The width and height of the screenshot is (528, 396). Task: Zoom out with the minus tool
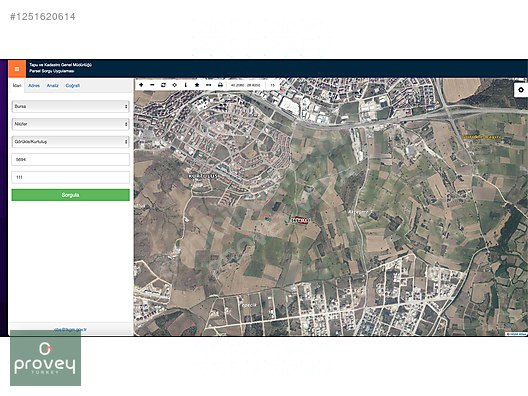[152, 85]
